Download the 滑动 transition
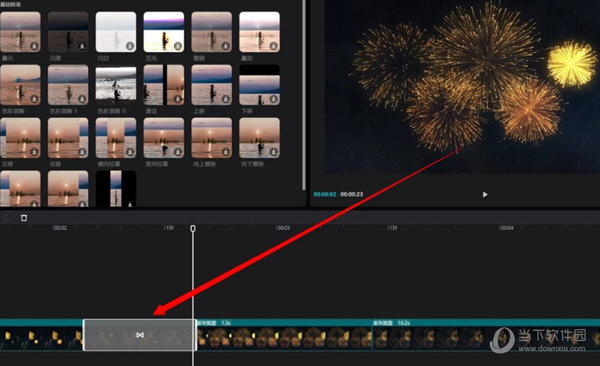Image resolution: width=600 pixels, height=366 pixels. pos(178,99)
